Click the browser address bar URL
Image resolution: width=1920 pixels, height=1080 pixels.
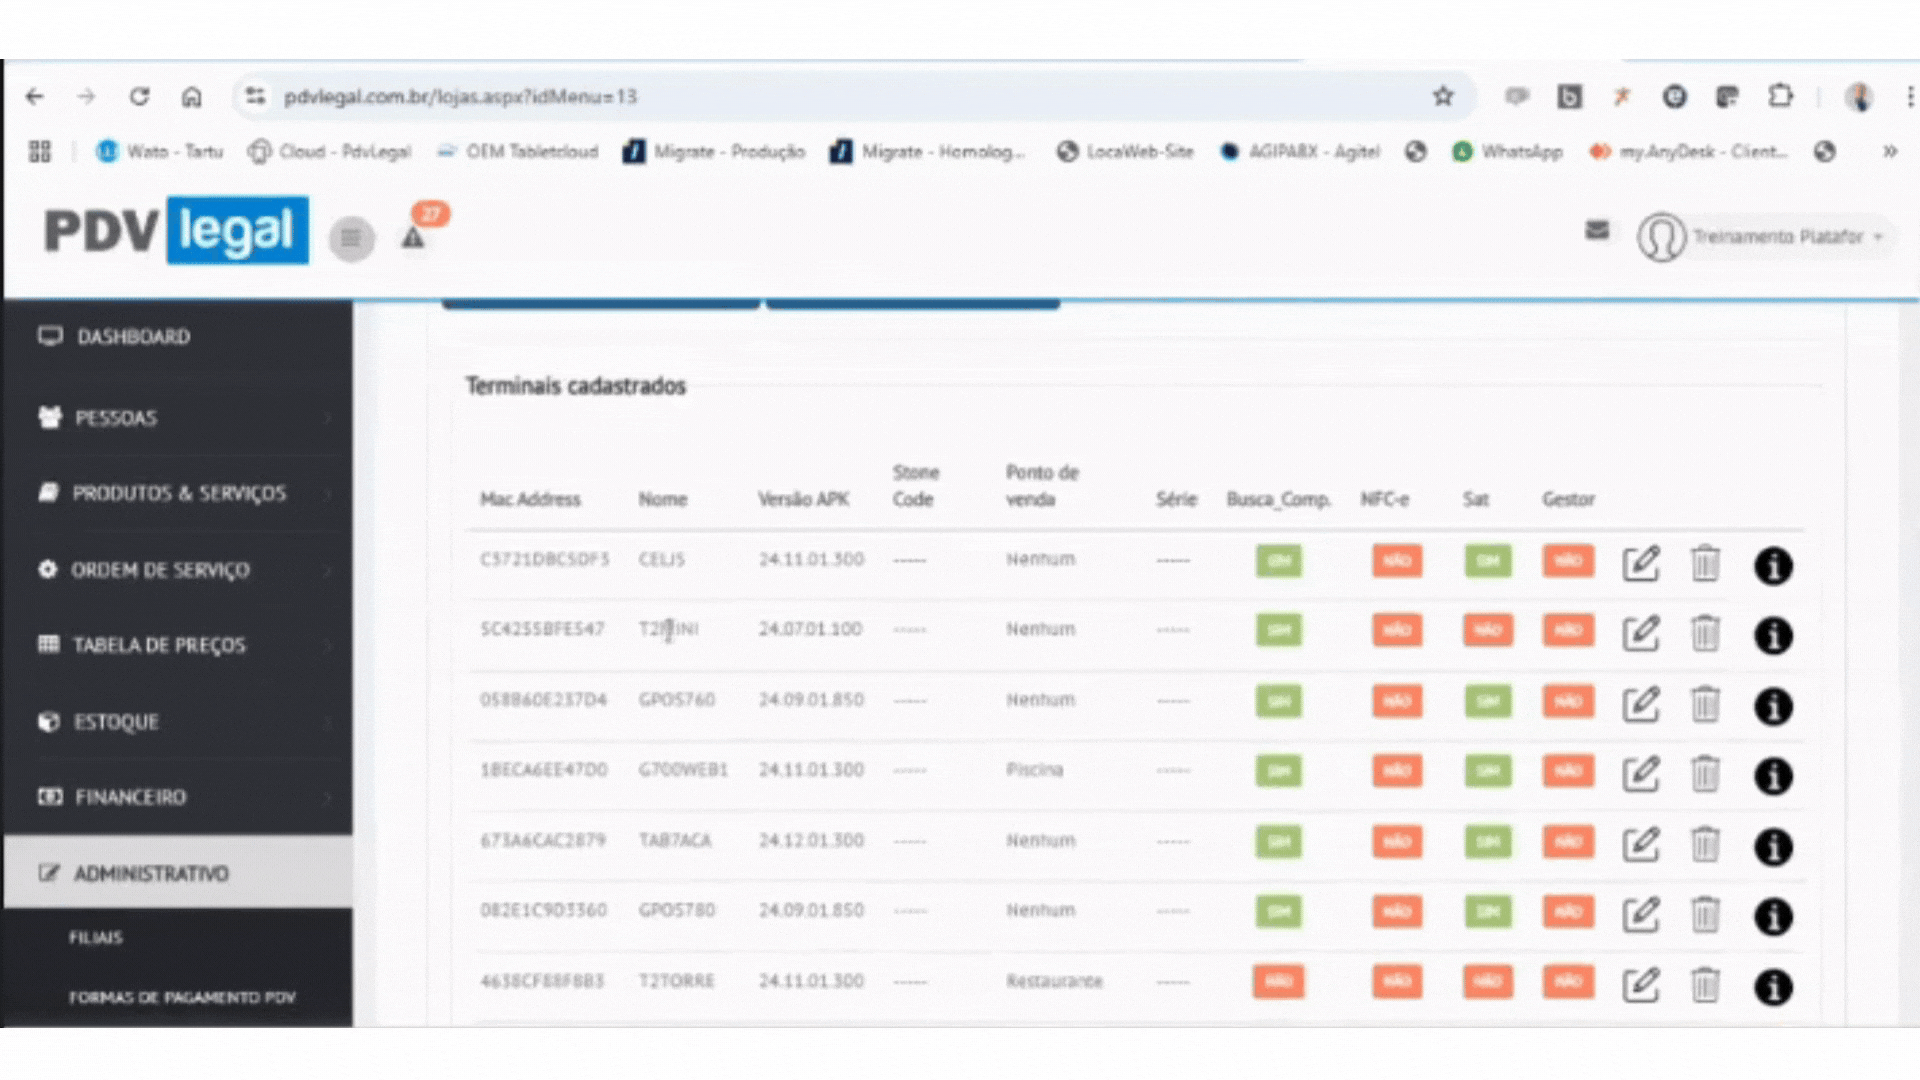click(x=460, y=97)
